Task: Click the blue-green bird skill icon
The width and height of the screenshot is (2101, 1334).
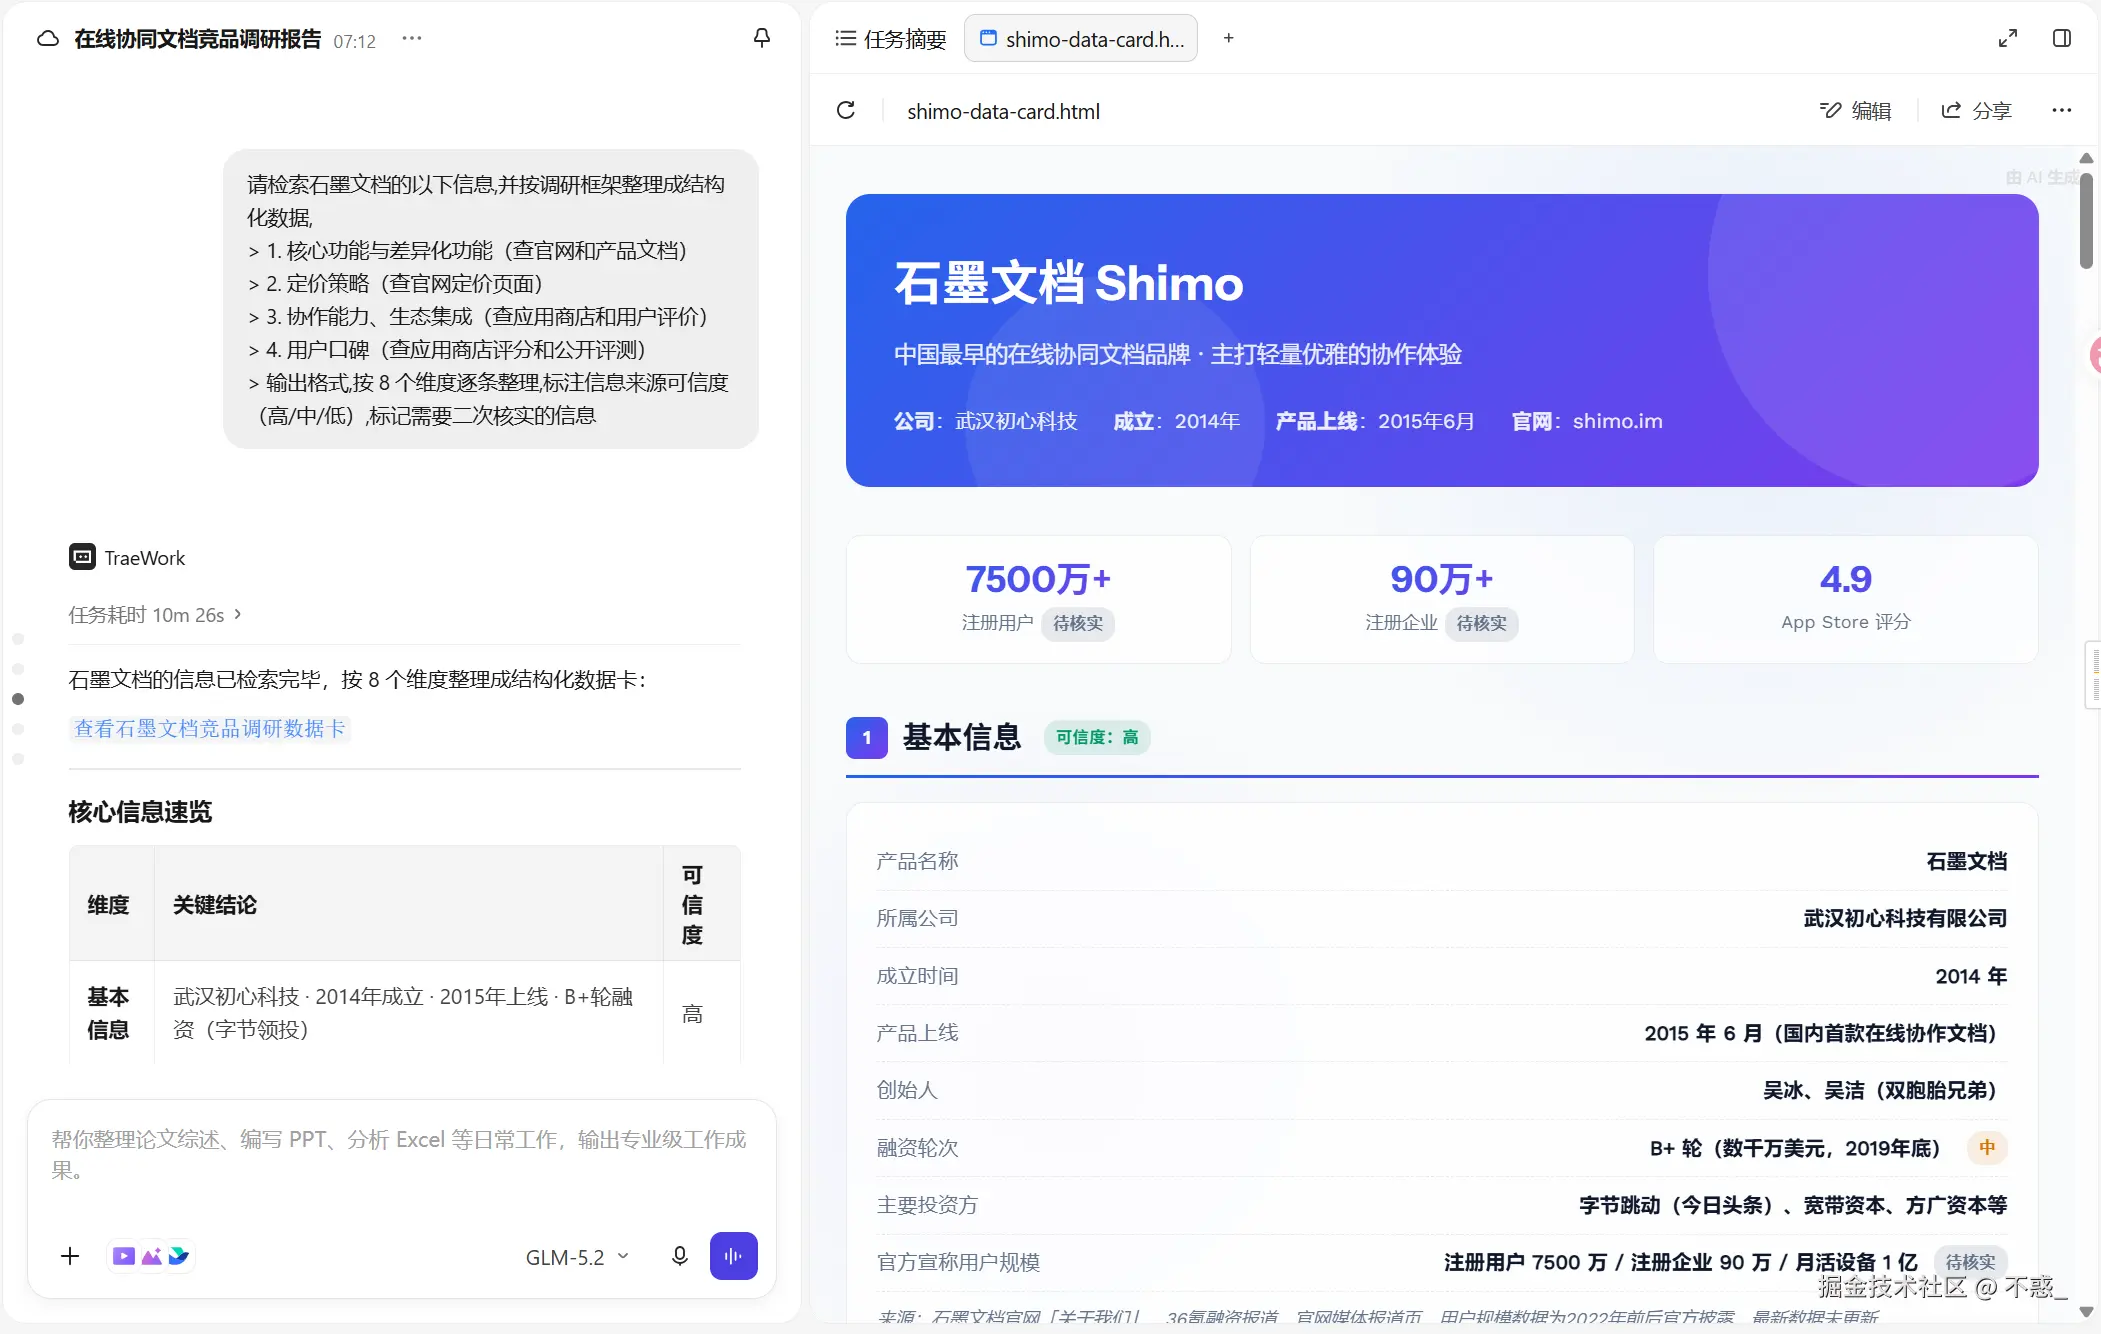Action: pos(179,1256)
